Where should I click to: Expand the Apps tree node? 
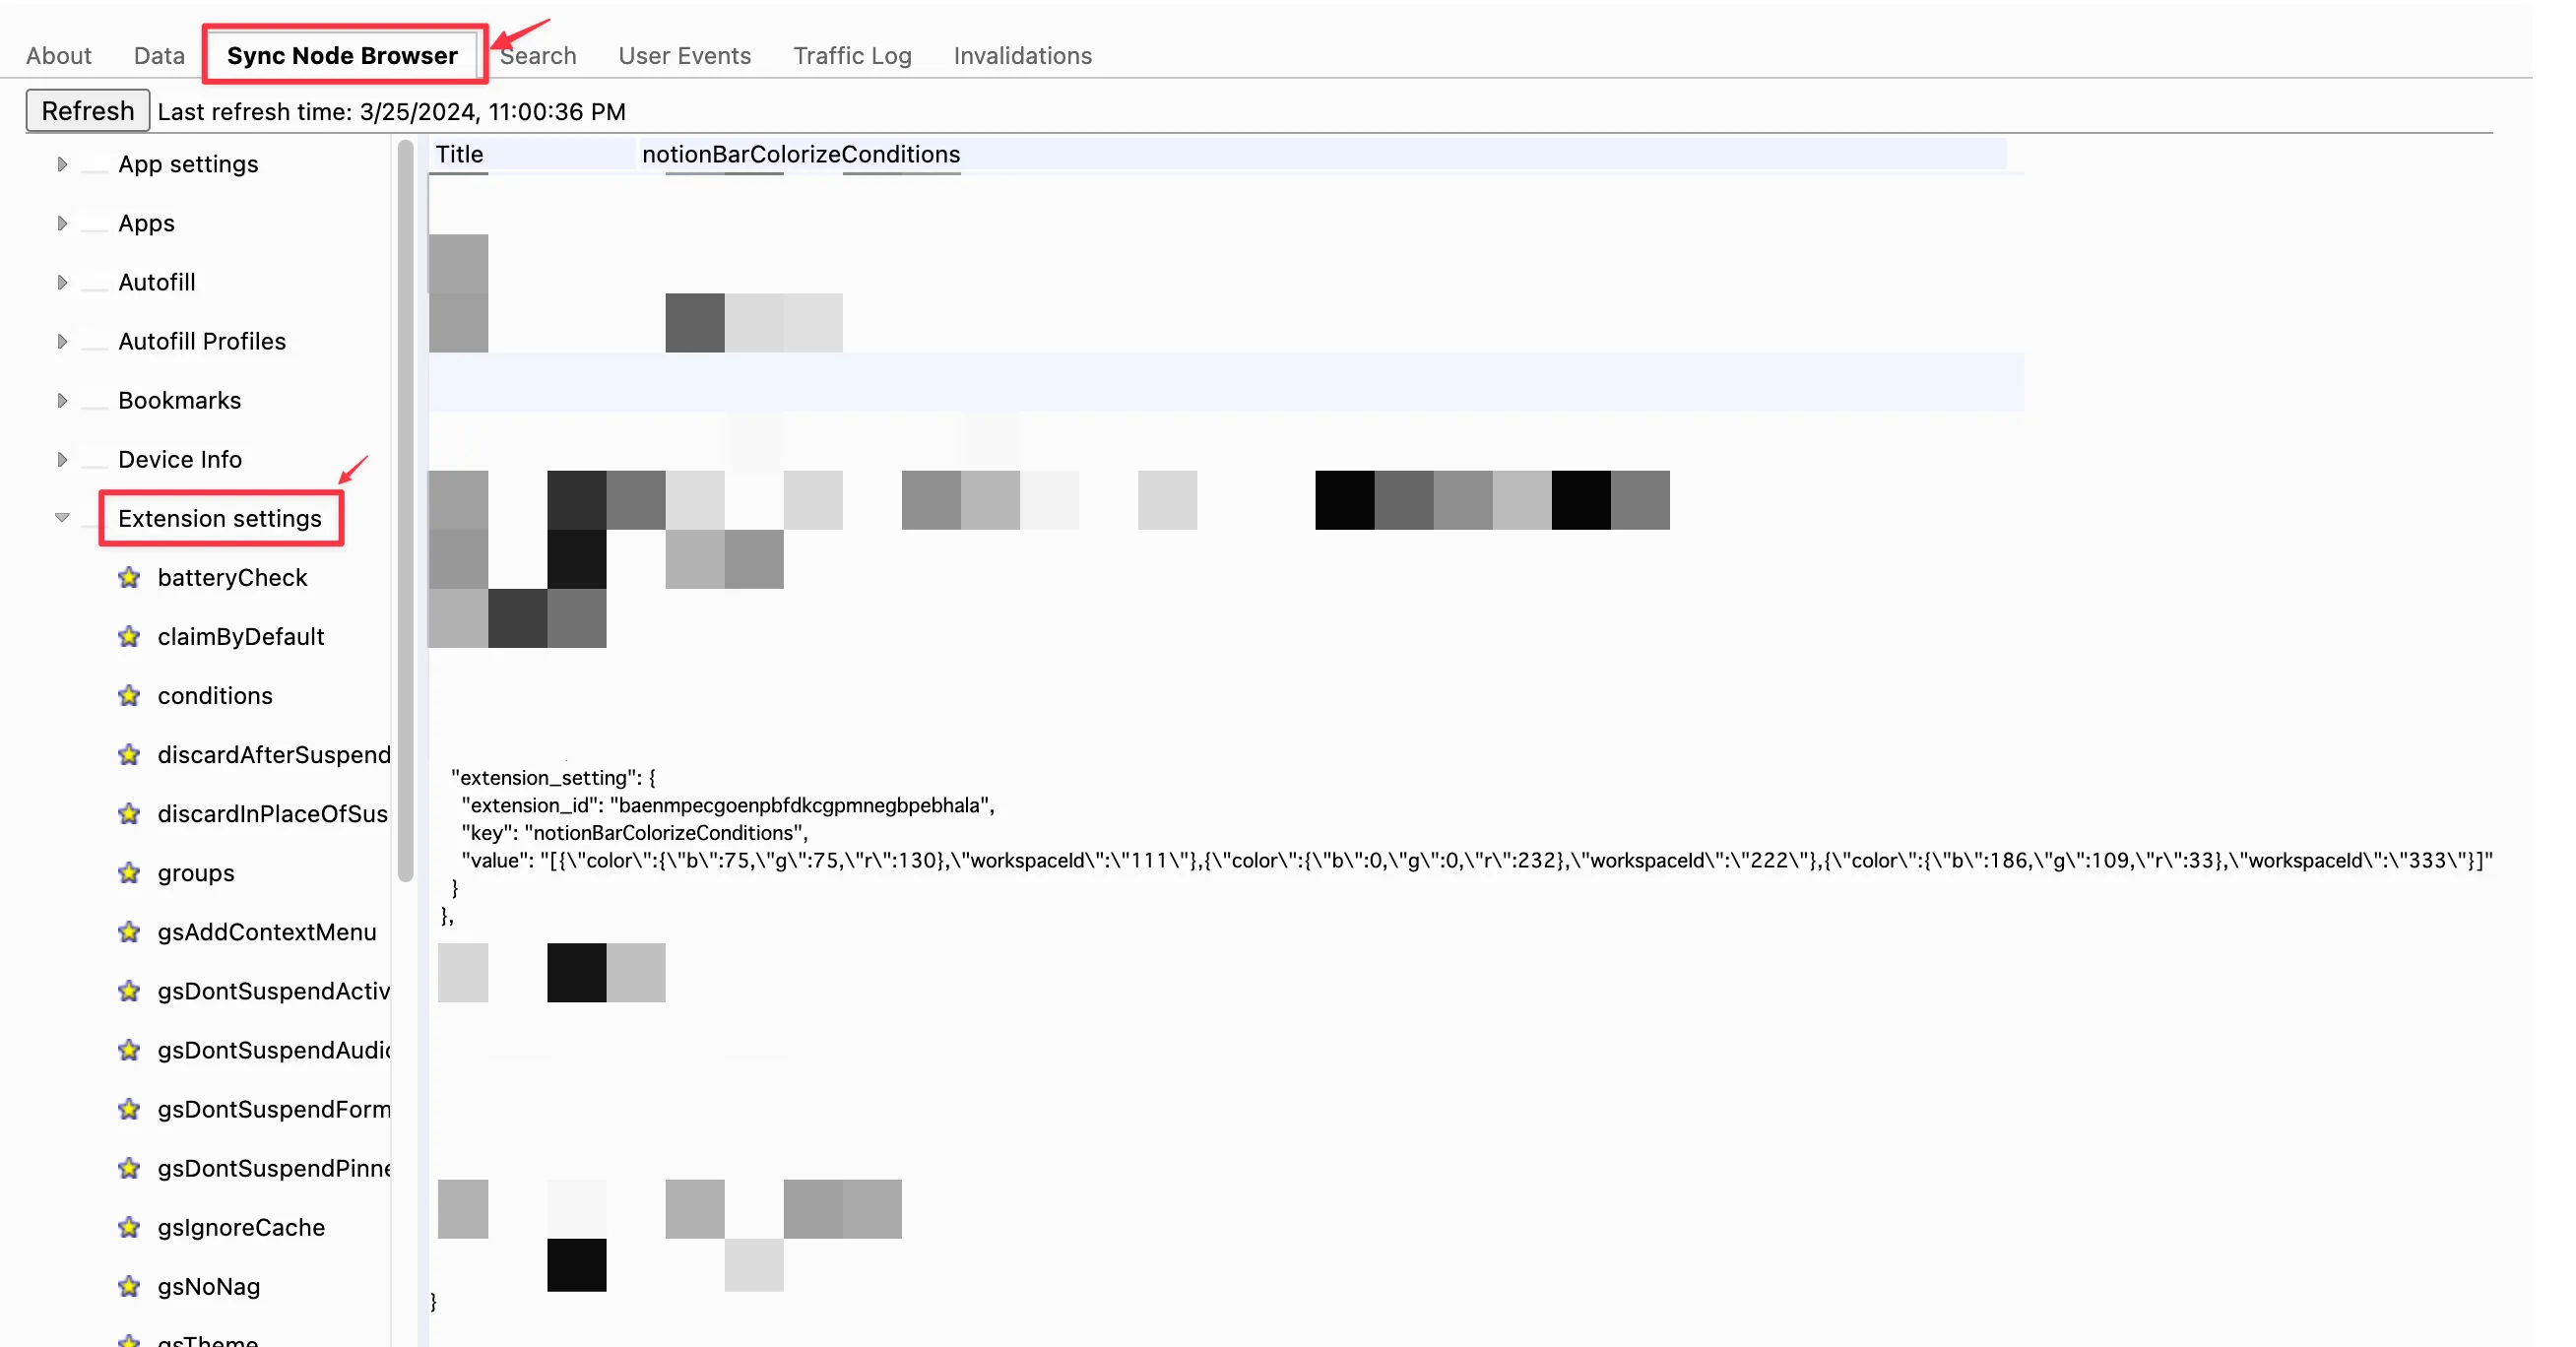point(61,224)
